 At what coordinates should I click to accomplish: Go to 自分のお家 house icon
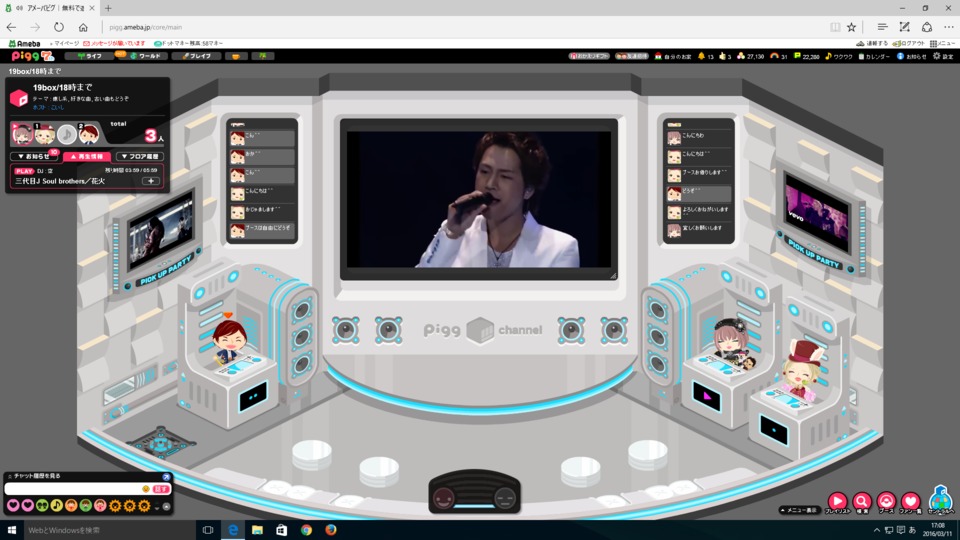(x=673, y=56)
